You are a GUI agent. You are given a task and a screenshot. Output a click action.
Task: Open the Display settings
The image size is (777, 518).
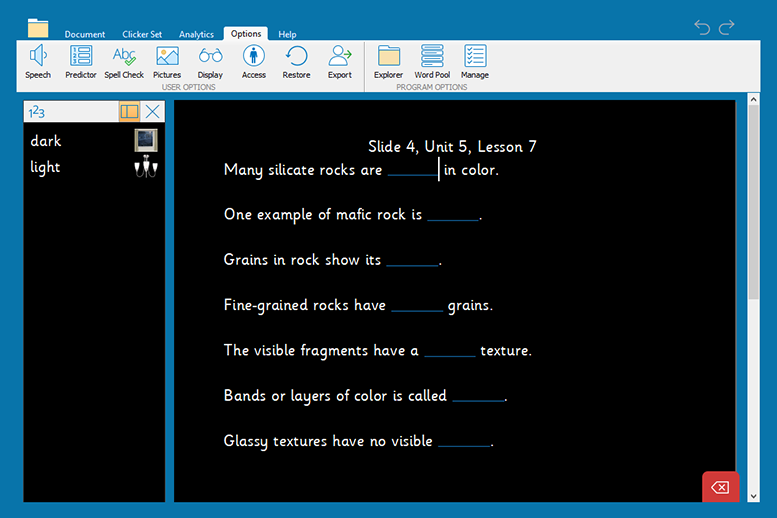210,61
